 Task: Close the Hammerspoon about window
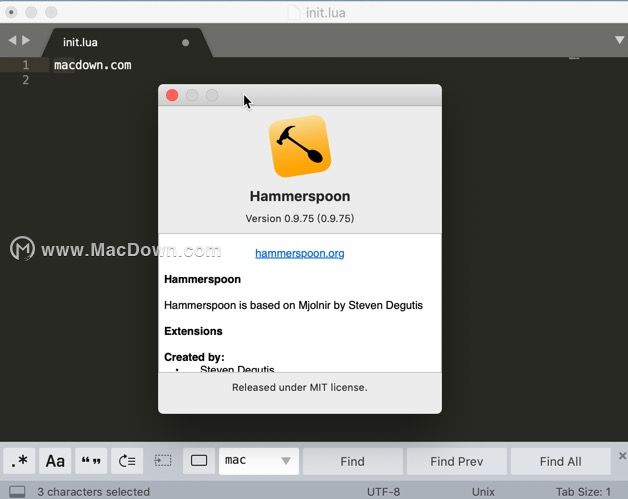[x=172, y=95]
